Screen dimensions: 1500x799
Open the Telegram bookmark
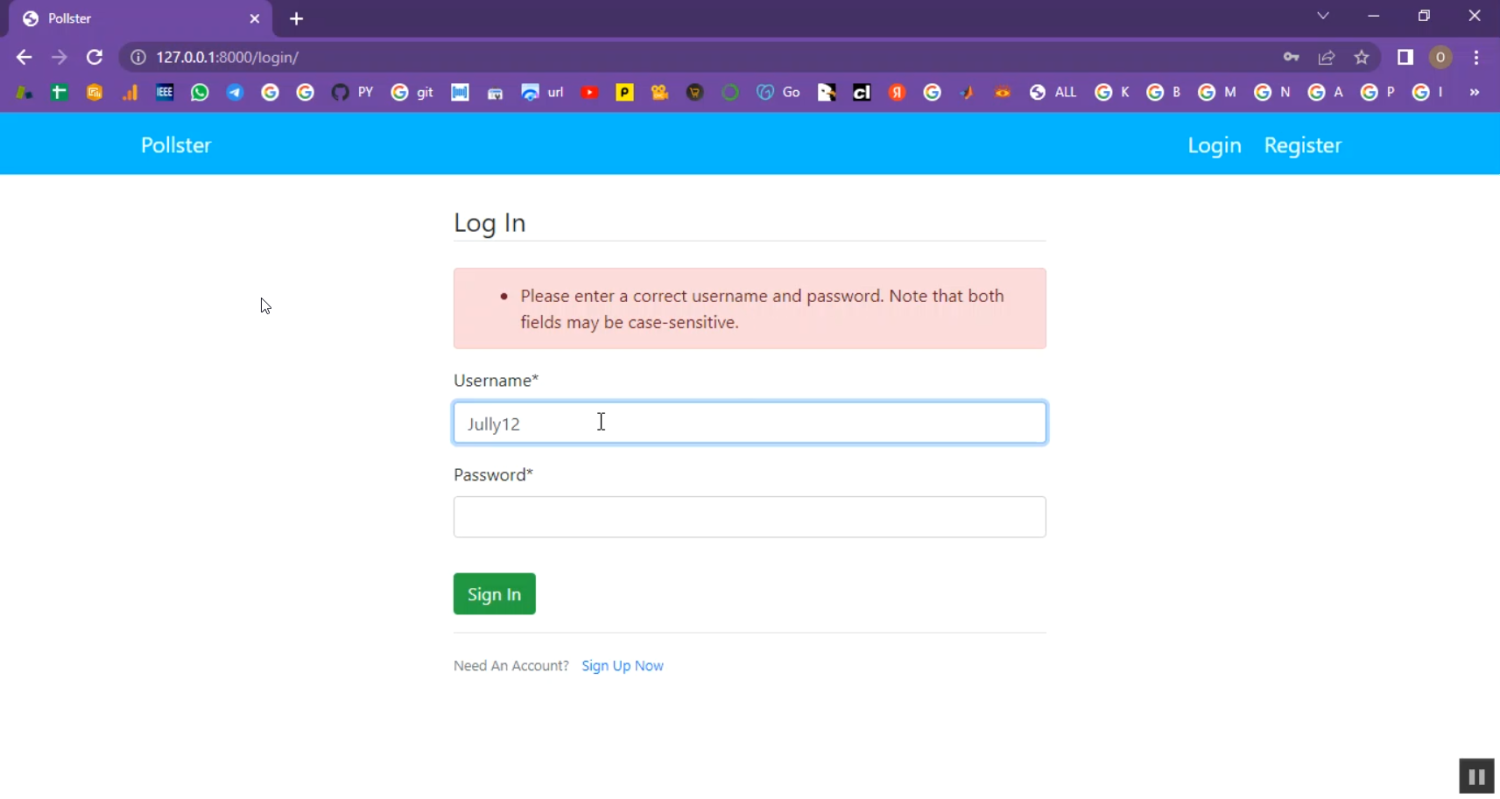pyautogui.click(x=235, y=92)
